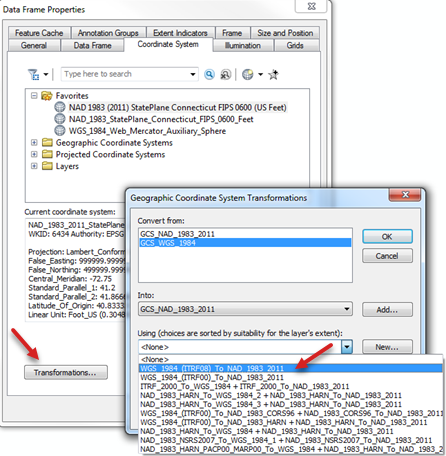Select NAD 1983 (2011) StatePlane Connecticut (US Feet)
The image size is (446, 456).
(x=177, y=107)
